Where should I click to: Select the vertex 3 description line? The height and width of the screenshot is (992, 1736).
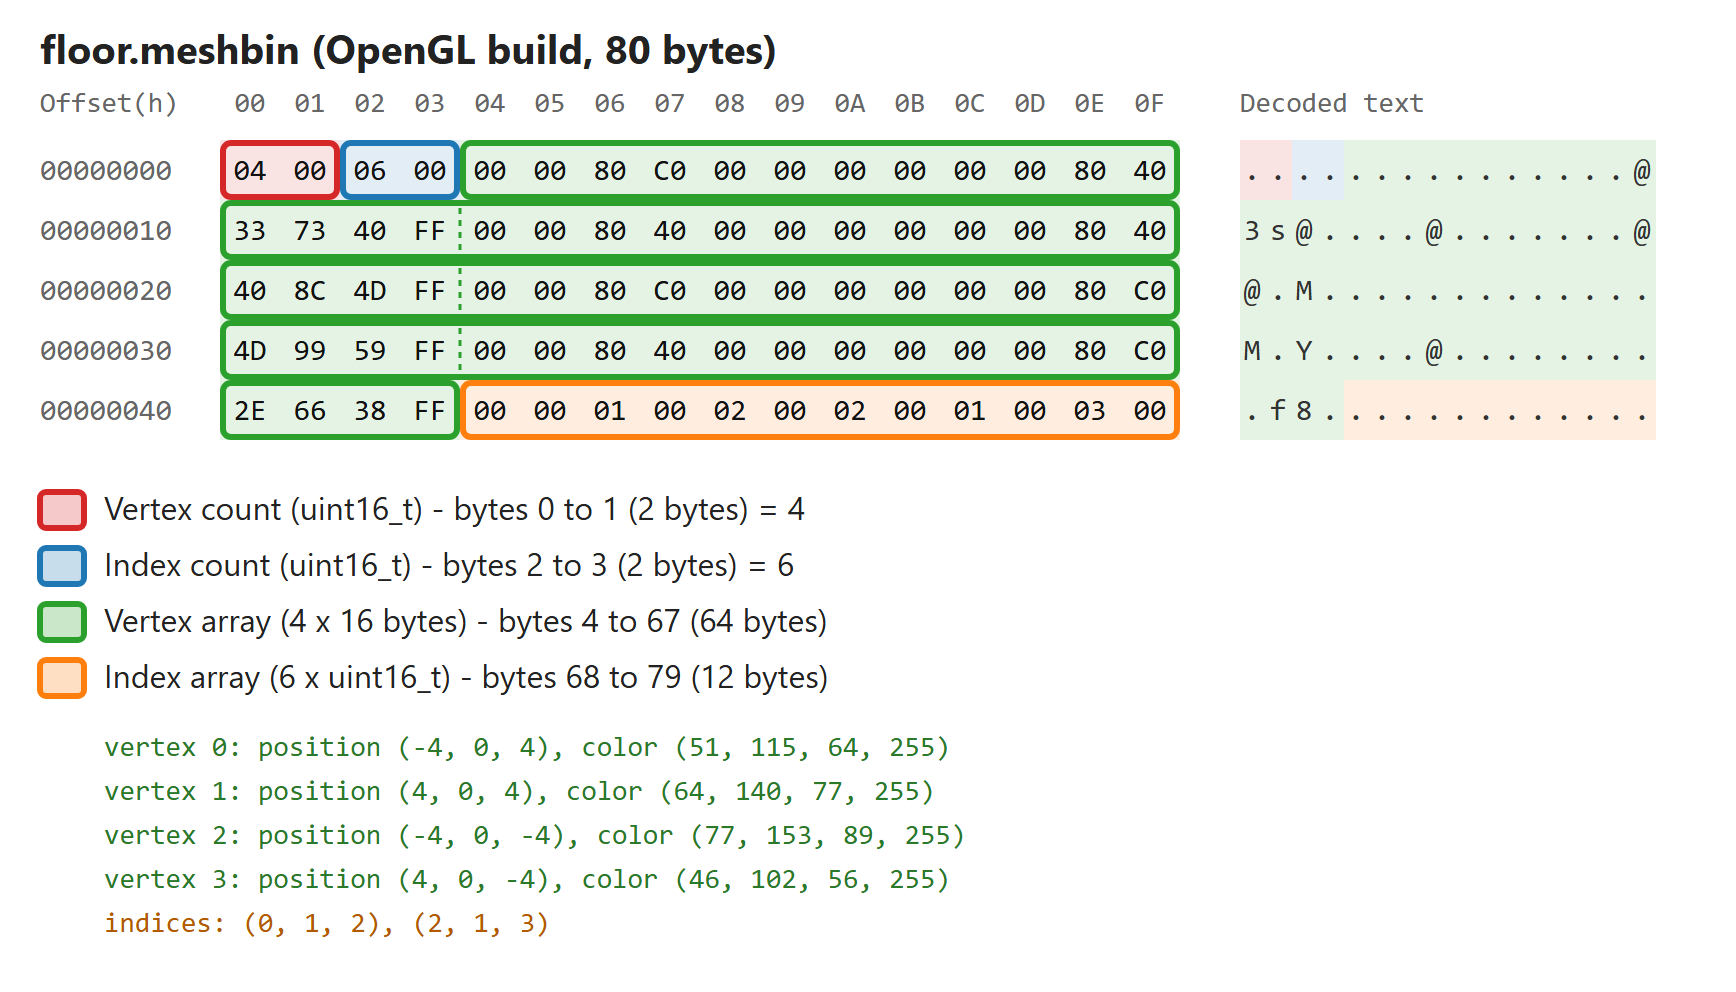[x=526, y=880]
